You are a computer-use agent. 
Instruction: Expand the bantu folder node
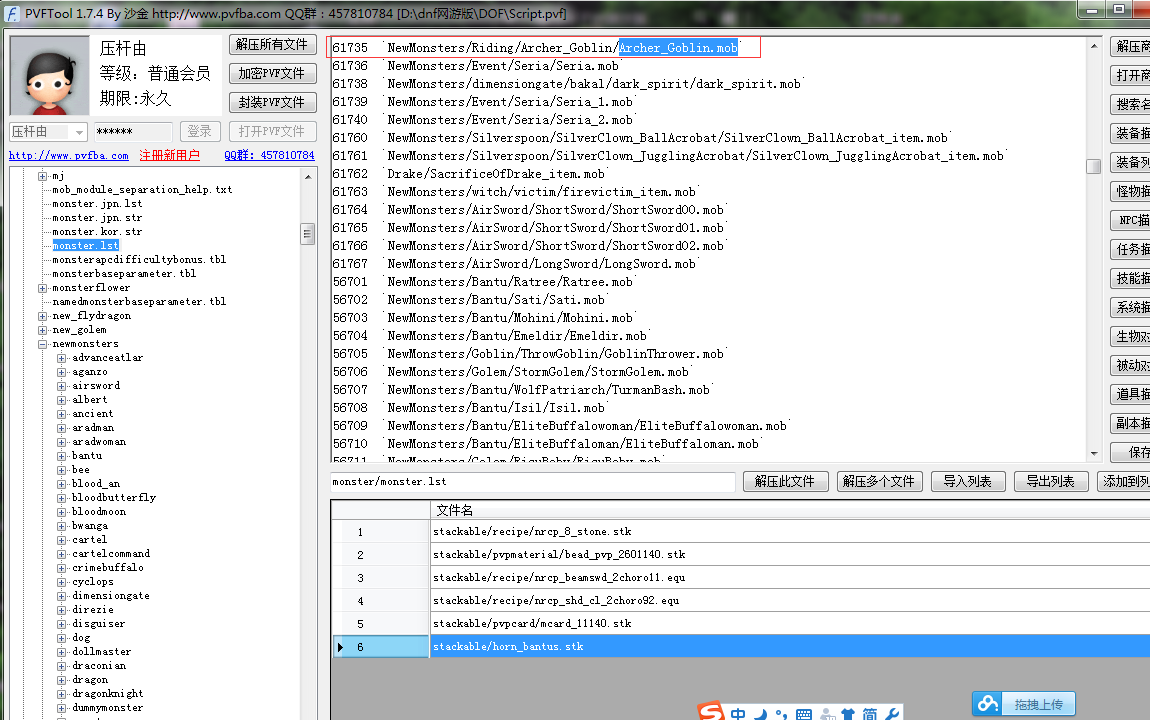click(x=62, y=456)
